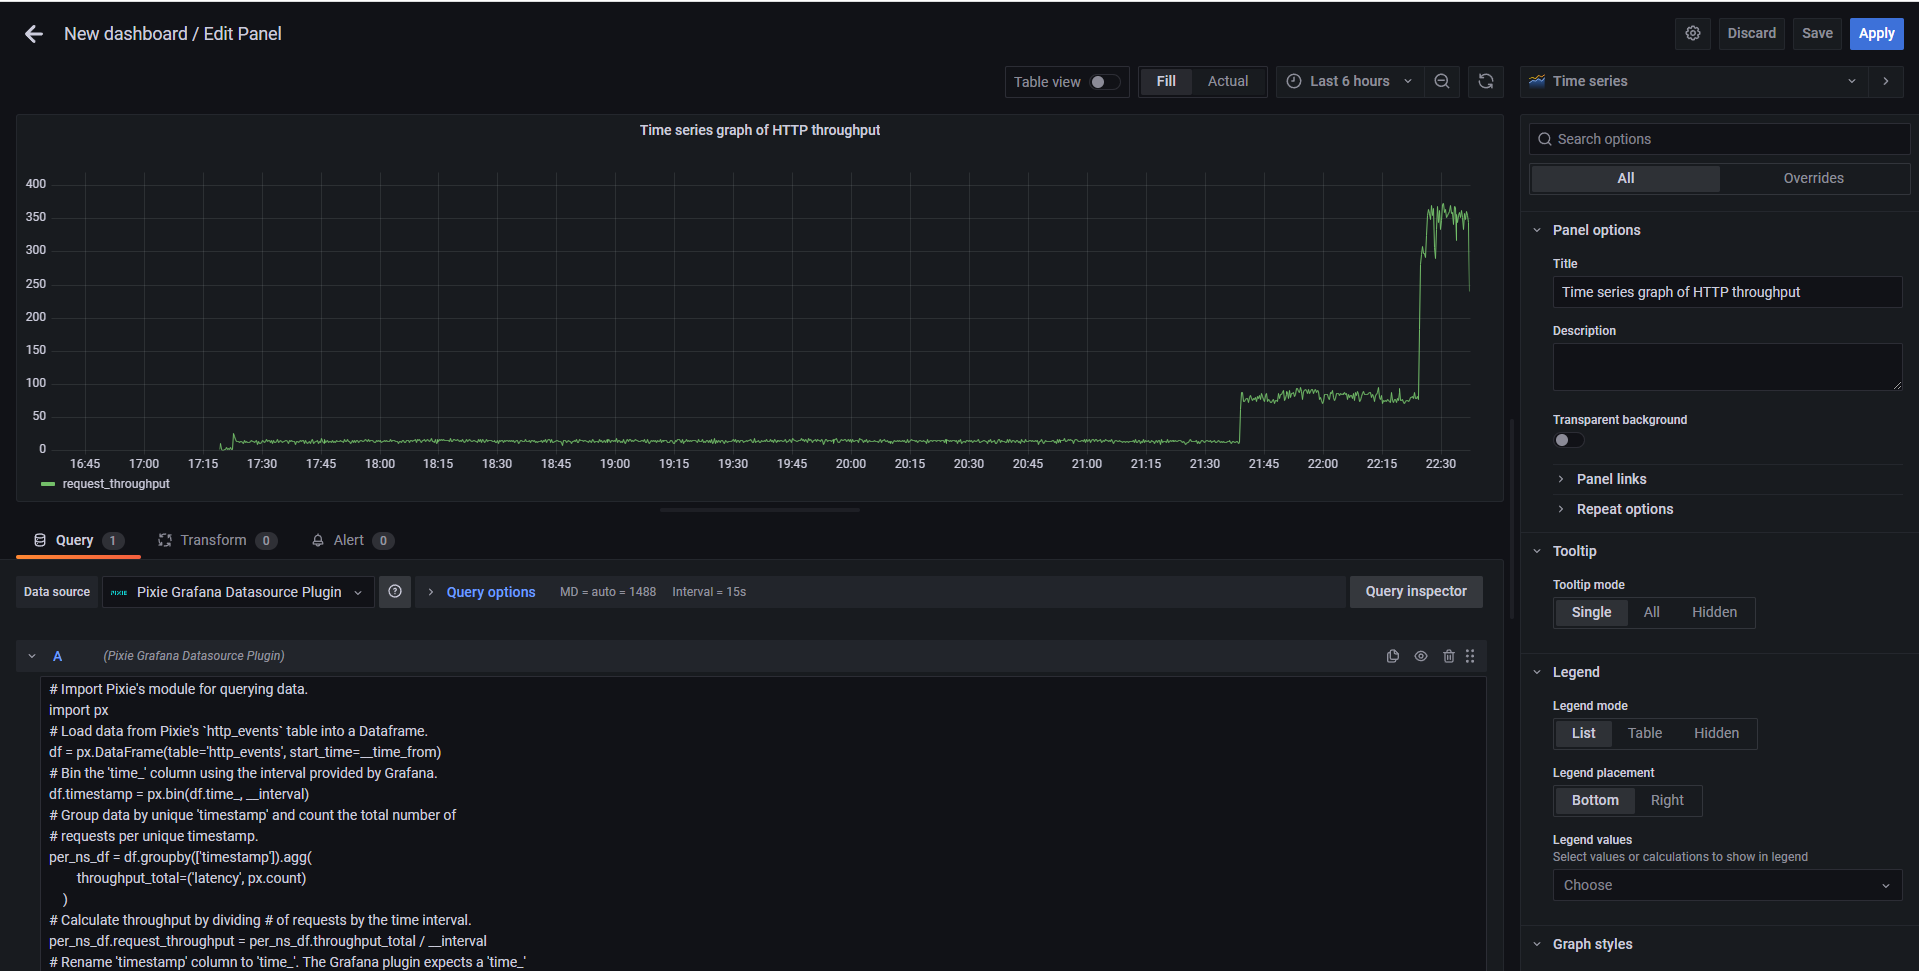Open dashboard settings gear icon
This screenshot has height=971, width=1919.
click(x=1692, y=33)
